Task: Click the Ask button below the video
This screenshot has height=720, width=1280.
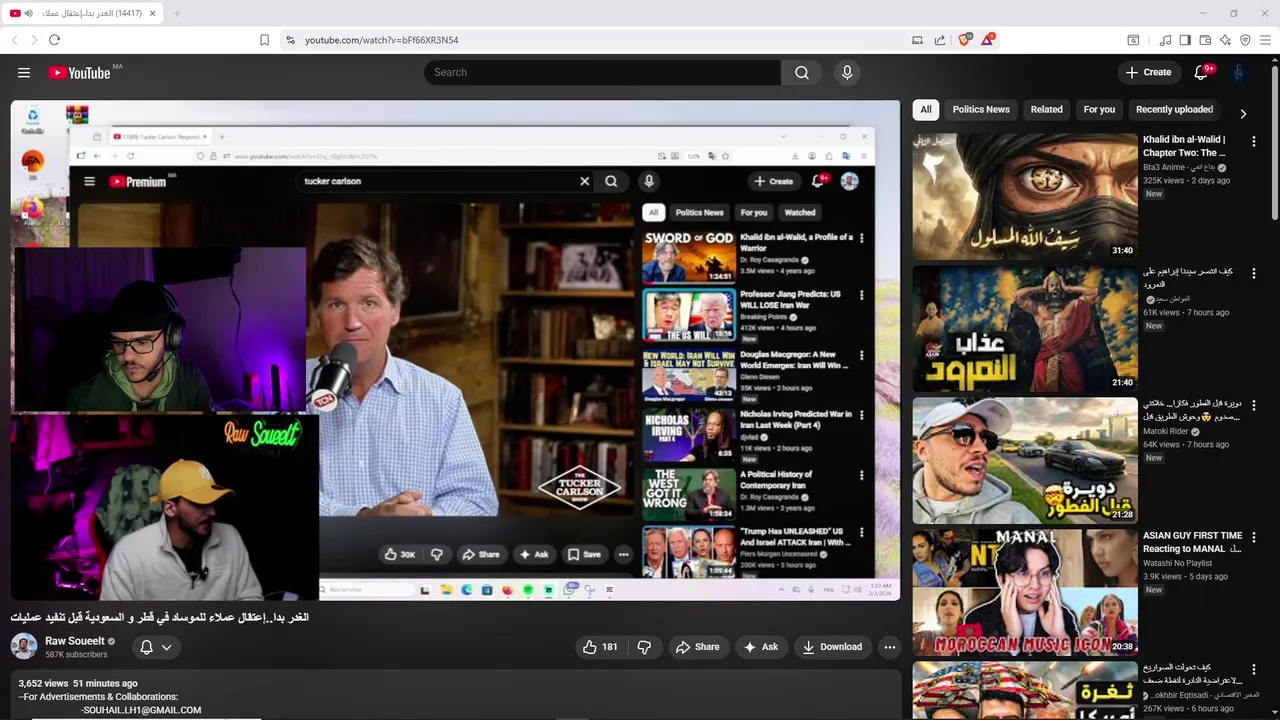Action: (x=760, y=647)
